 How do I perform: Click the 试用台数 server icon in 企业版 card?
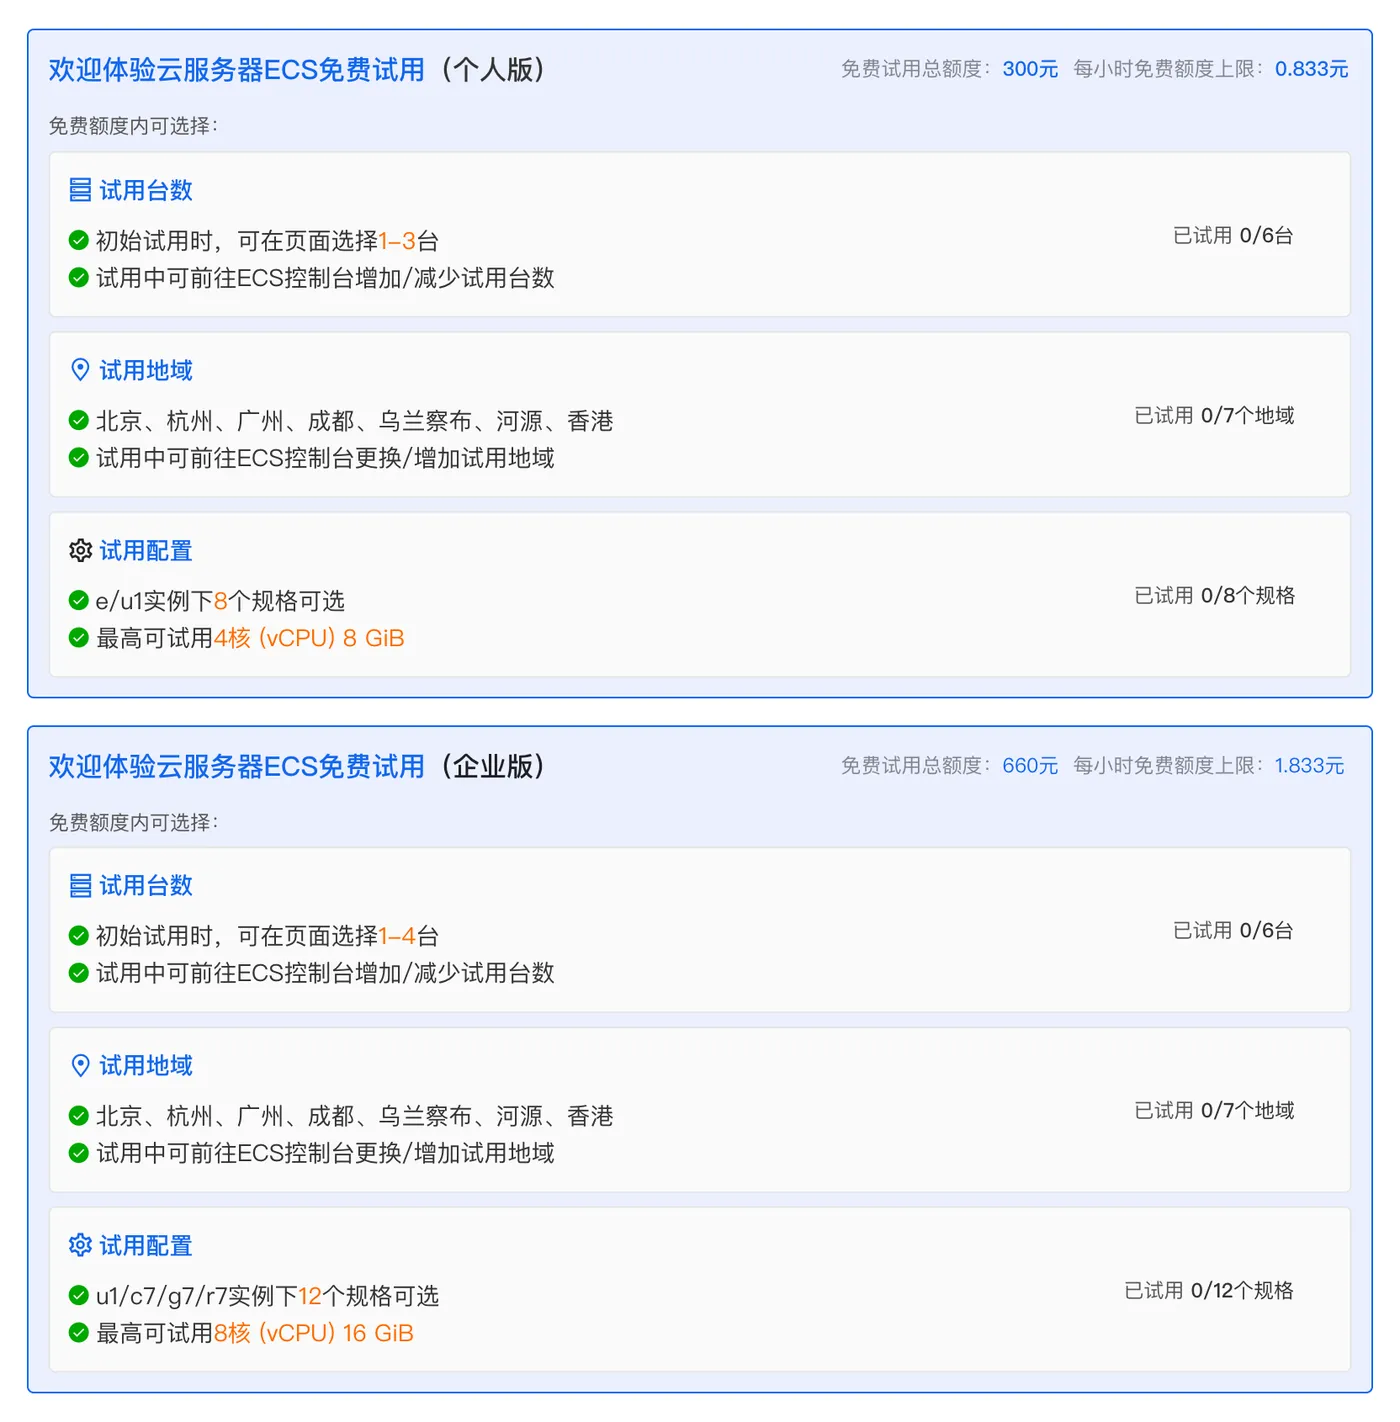click(80, 885)
